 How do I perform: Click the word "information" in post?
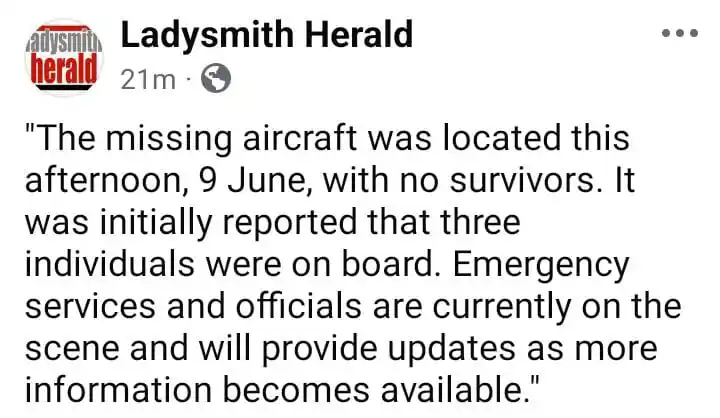tap(118, 391)
